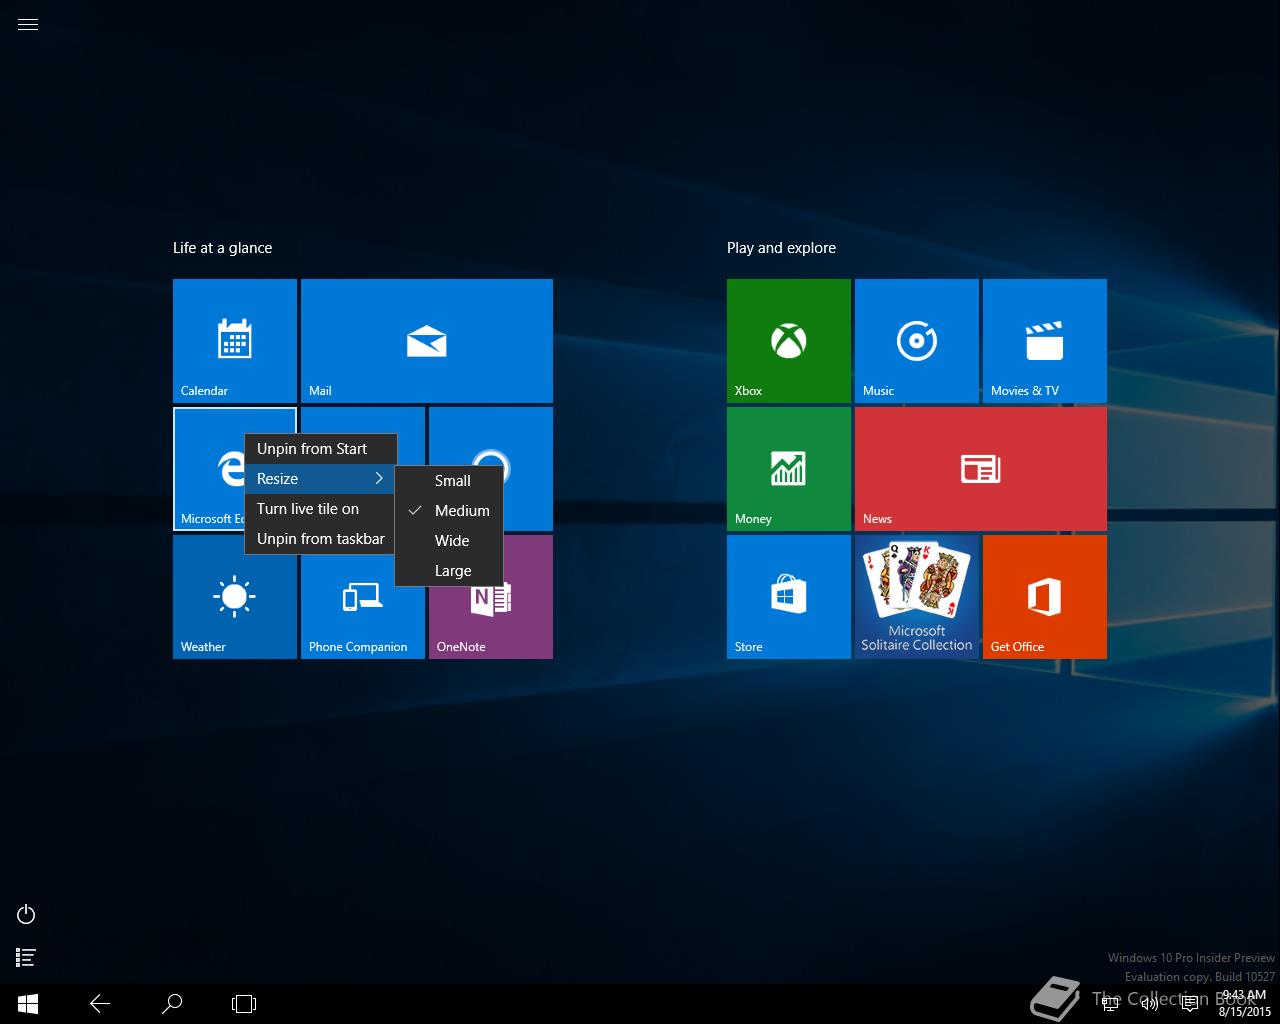
Task: Select Large tile size
Action: pyautogui.click(x=449, y=571)
